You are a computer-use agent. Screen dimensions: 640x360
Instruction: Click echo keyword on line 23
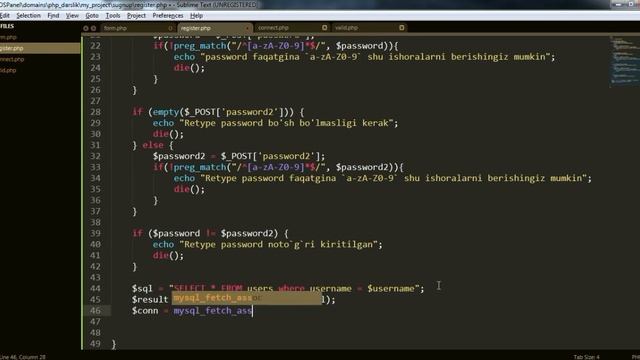click(184, 57)
